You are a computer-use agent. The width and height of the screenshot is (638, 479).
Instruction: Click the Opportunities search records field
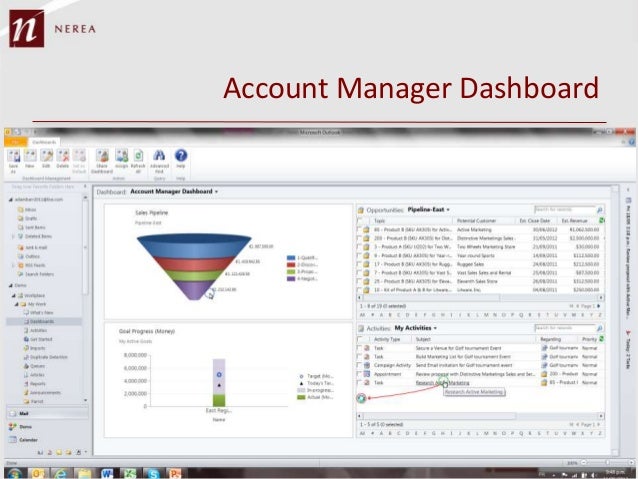564,210
